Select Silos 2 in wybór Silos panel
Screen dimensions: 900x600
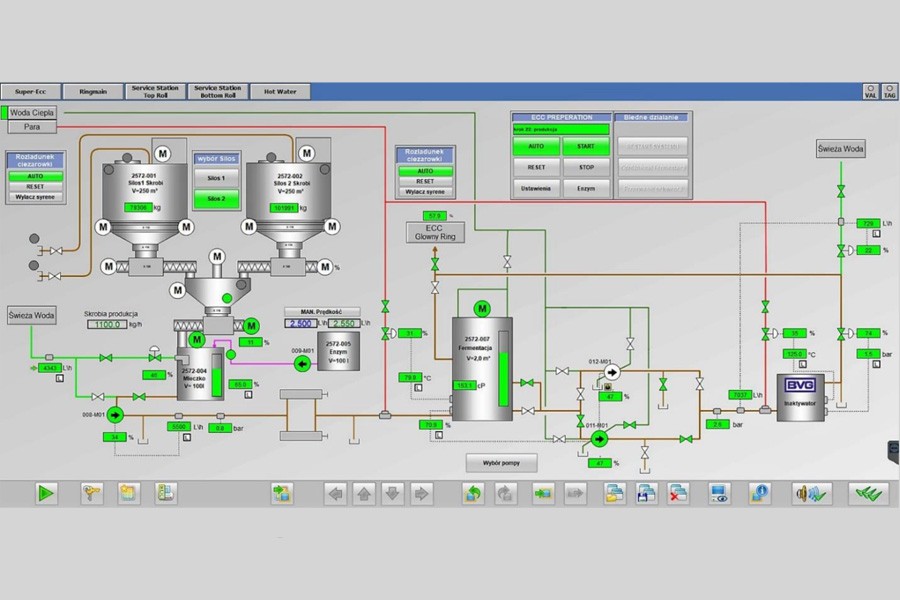[216, 199]
